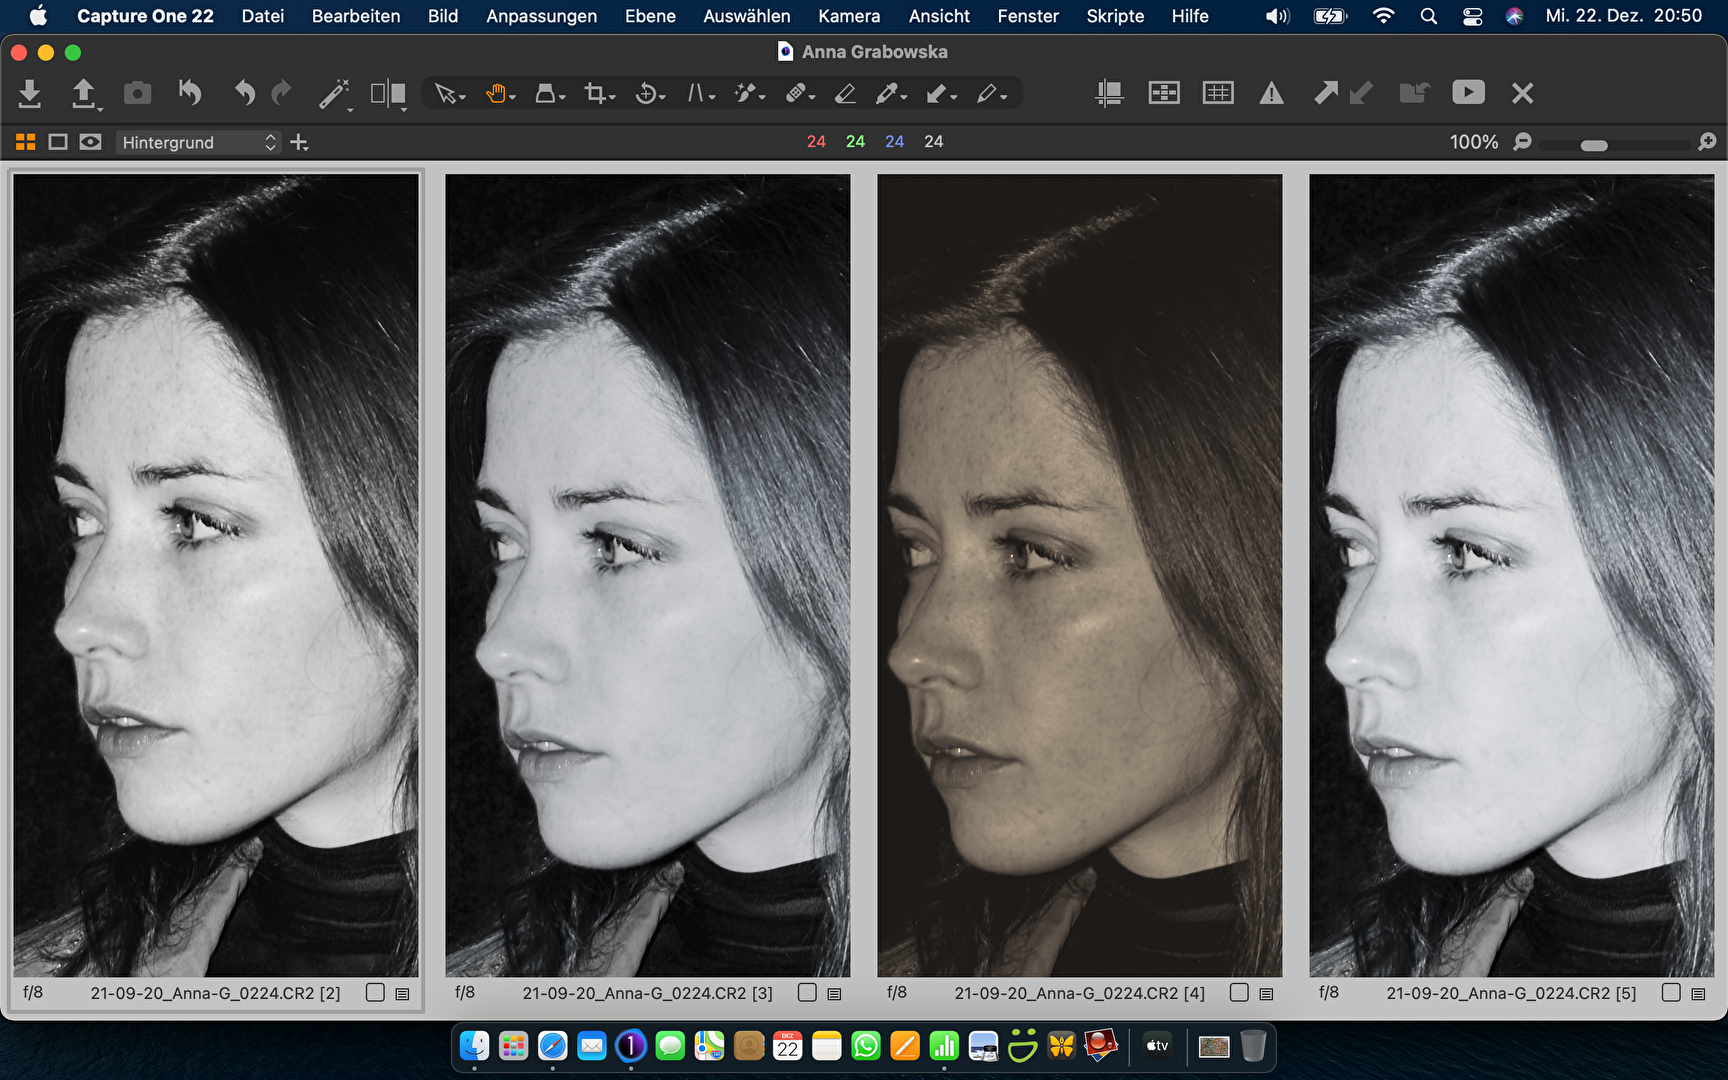Open the Kamera menu
The image size is (1728, 1080).
[x=849, y=16]
